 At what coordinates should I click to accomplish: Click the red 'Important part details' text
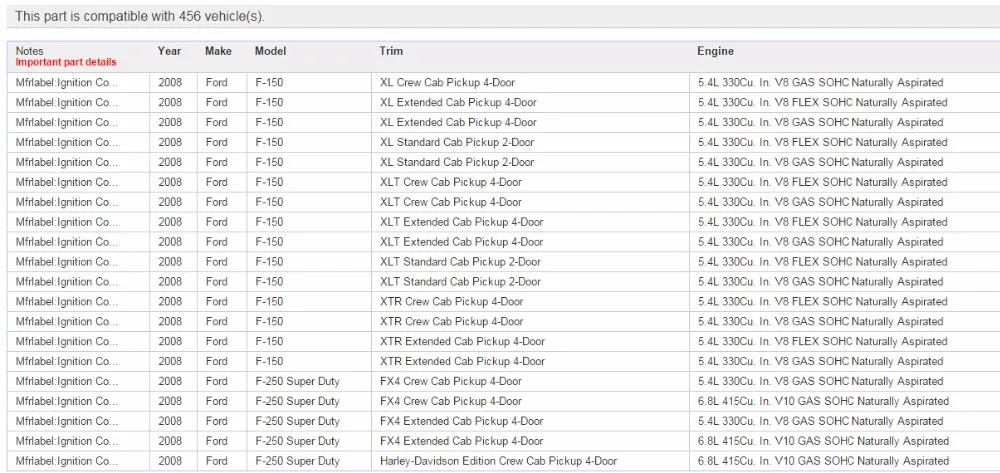66,62
